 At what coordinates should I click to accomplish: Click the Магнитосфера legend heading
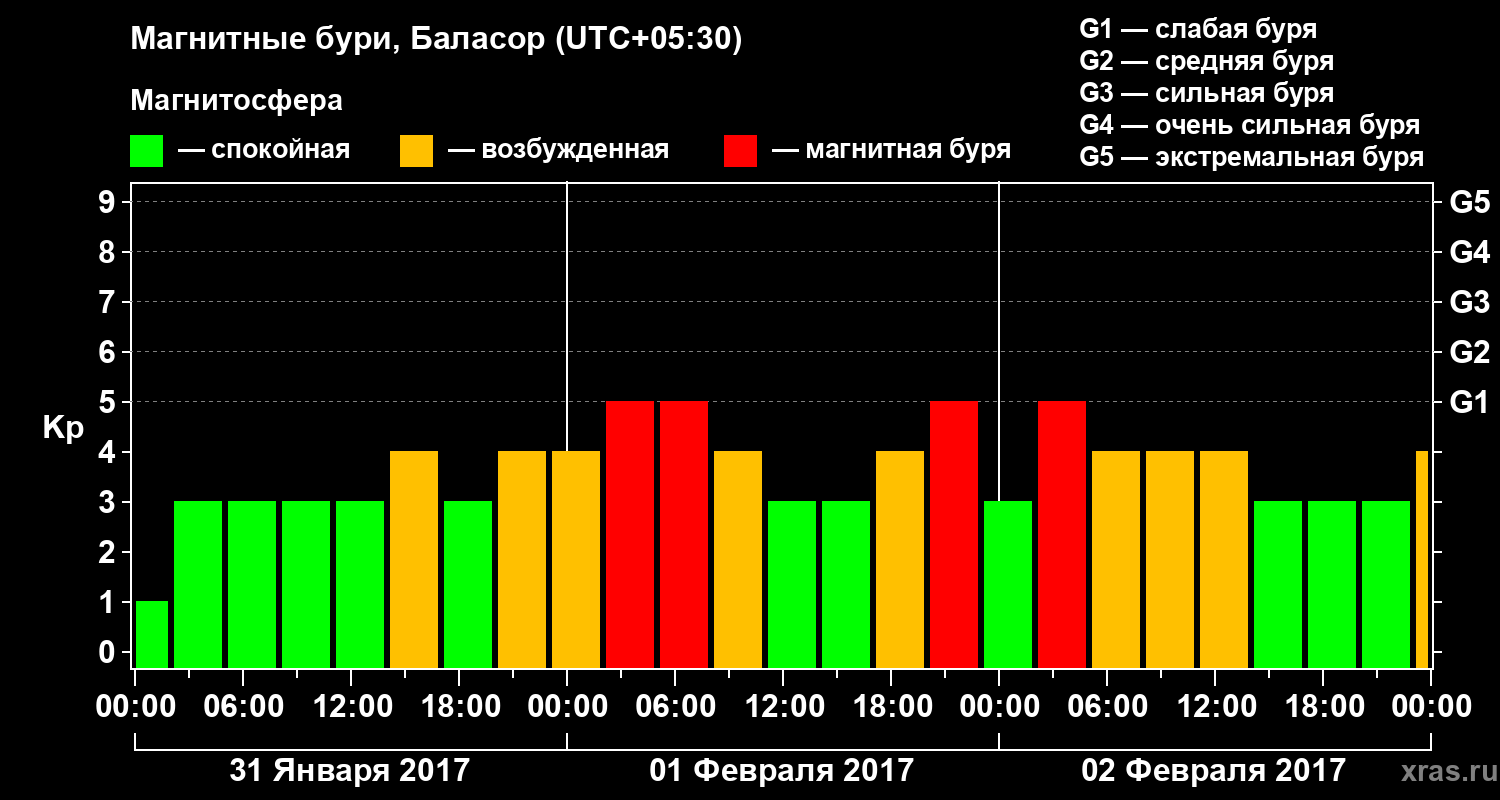pyautogui.click(x=237, y=101)
